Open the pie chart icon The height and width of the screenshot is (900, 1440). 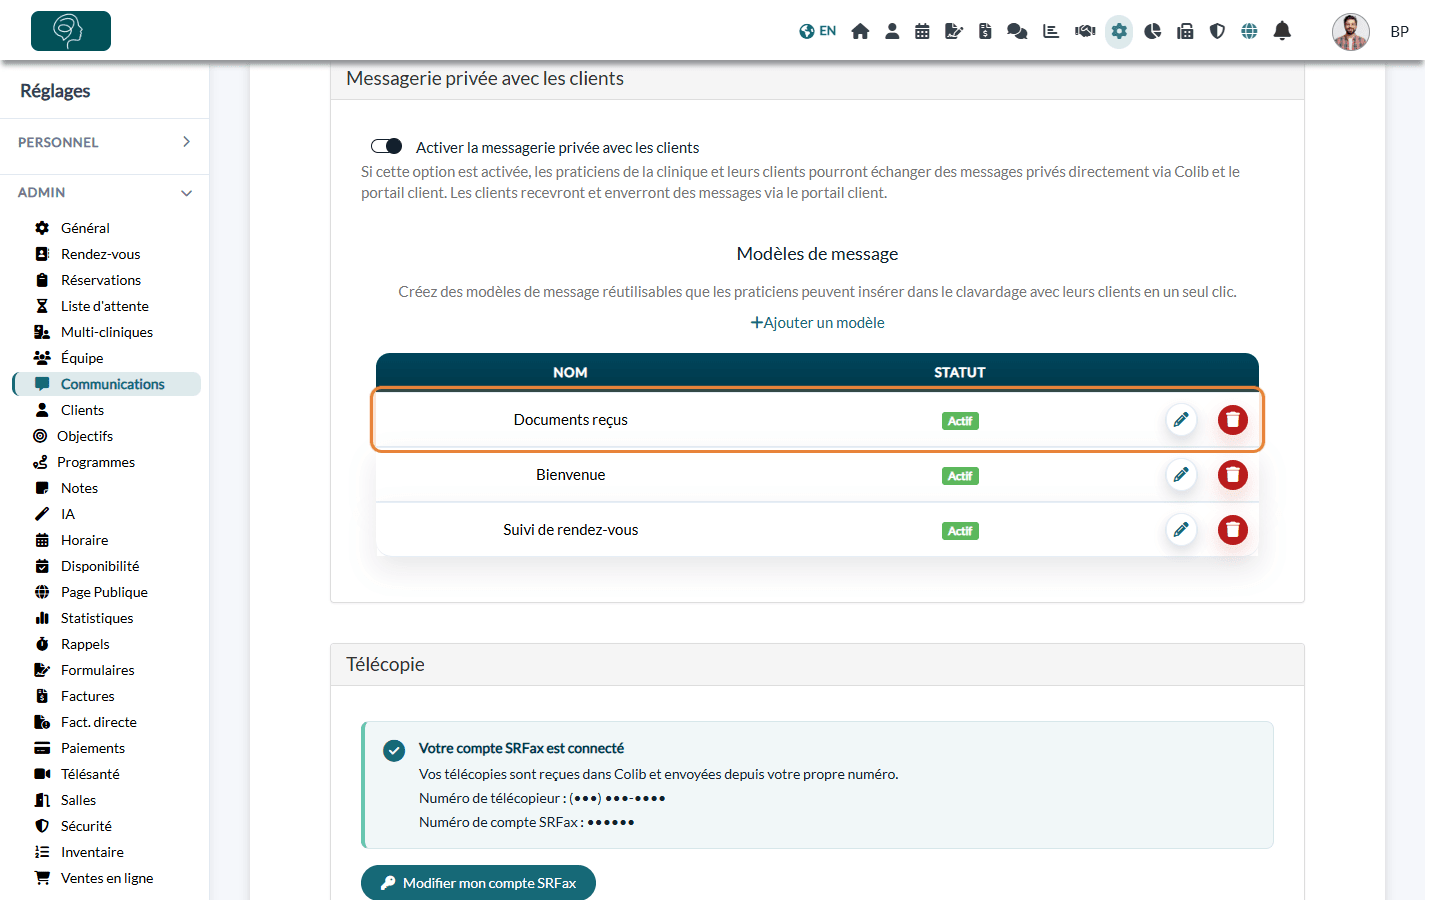pyautogui.click(x=1153, y=31)
